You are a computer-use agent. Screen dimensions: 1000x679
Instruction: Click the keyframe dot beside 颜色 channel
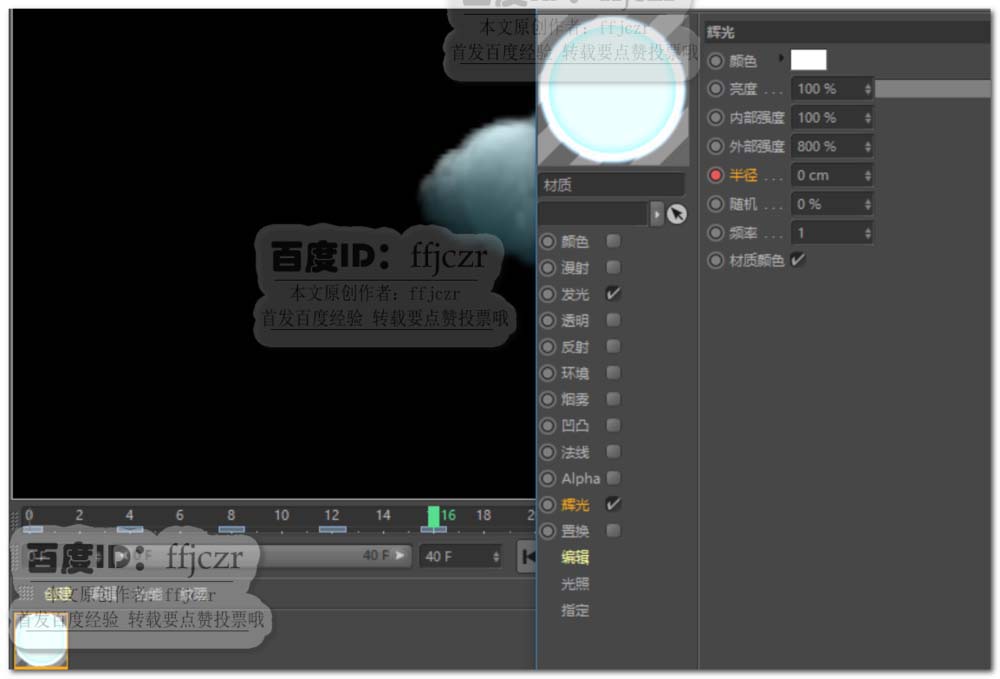point(548,242)
